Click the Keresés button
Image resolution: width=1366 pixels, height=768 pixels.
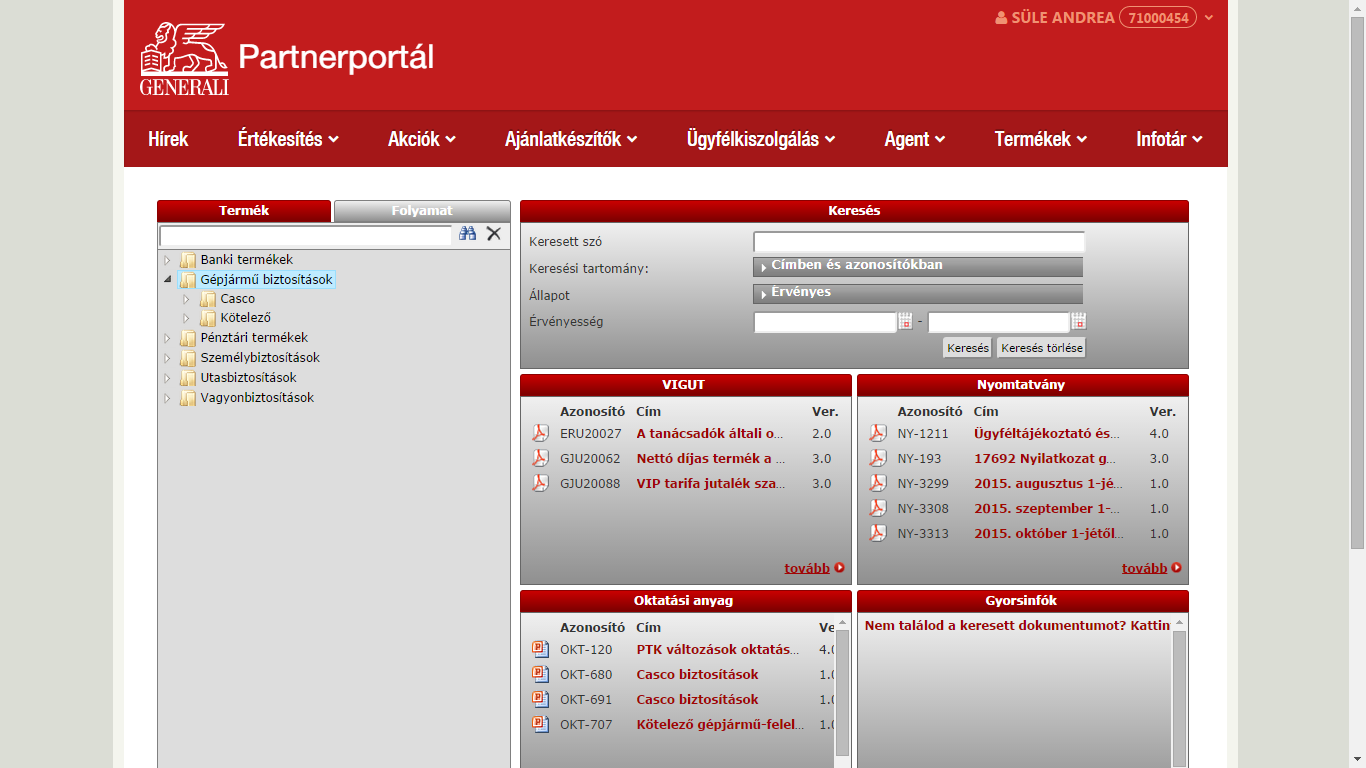967,348
